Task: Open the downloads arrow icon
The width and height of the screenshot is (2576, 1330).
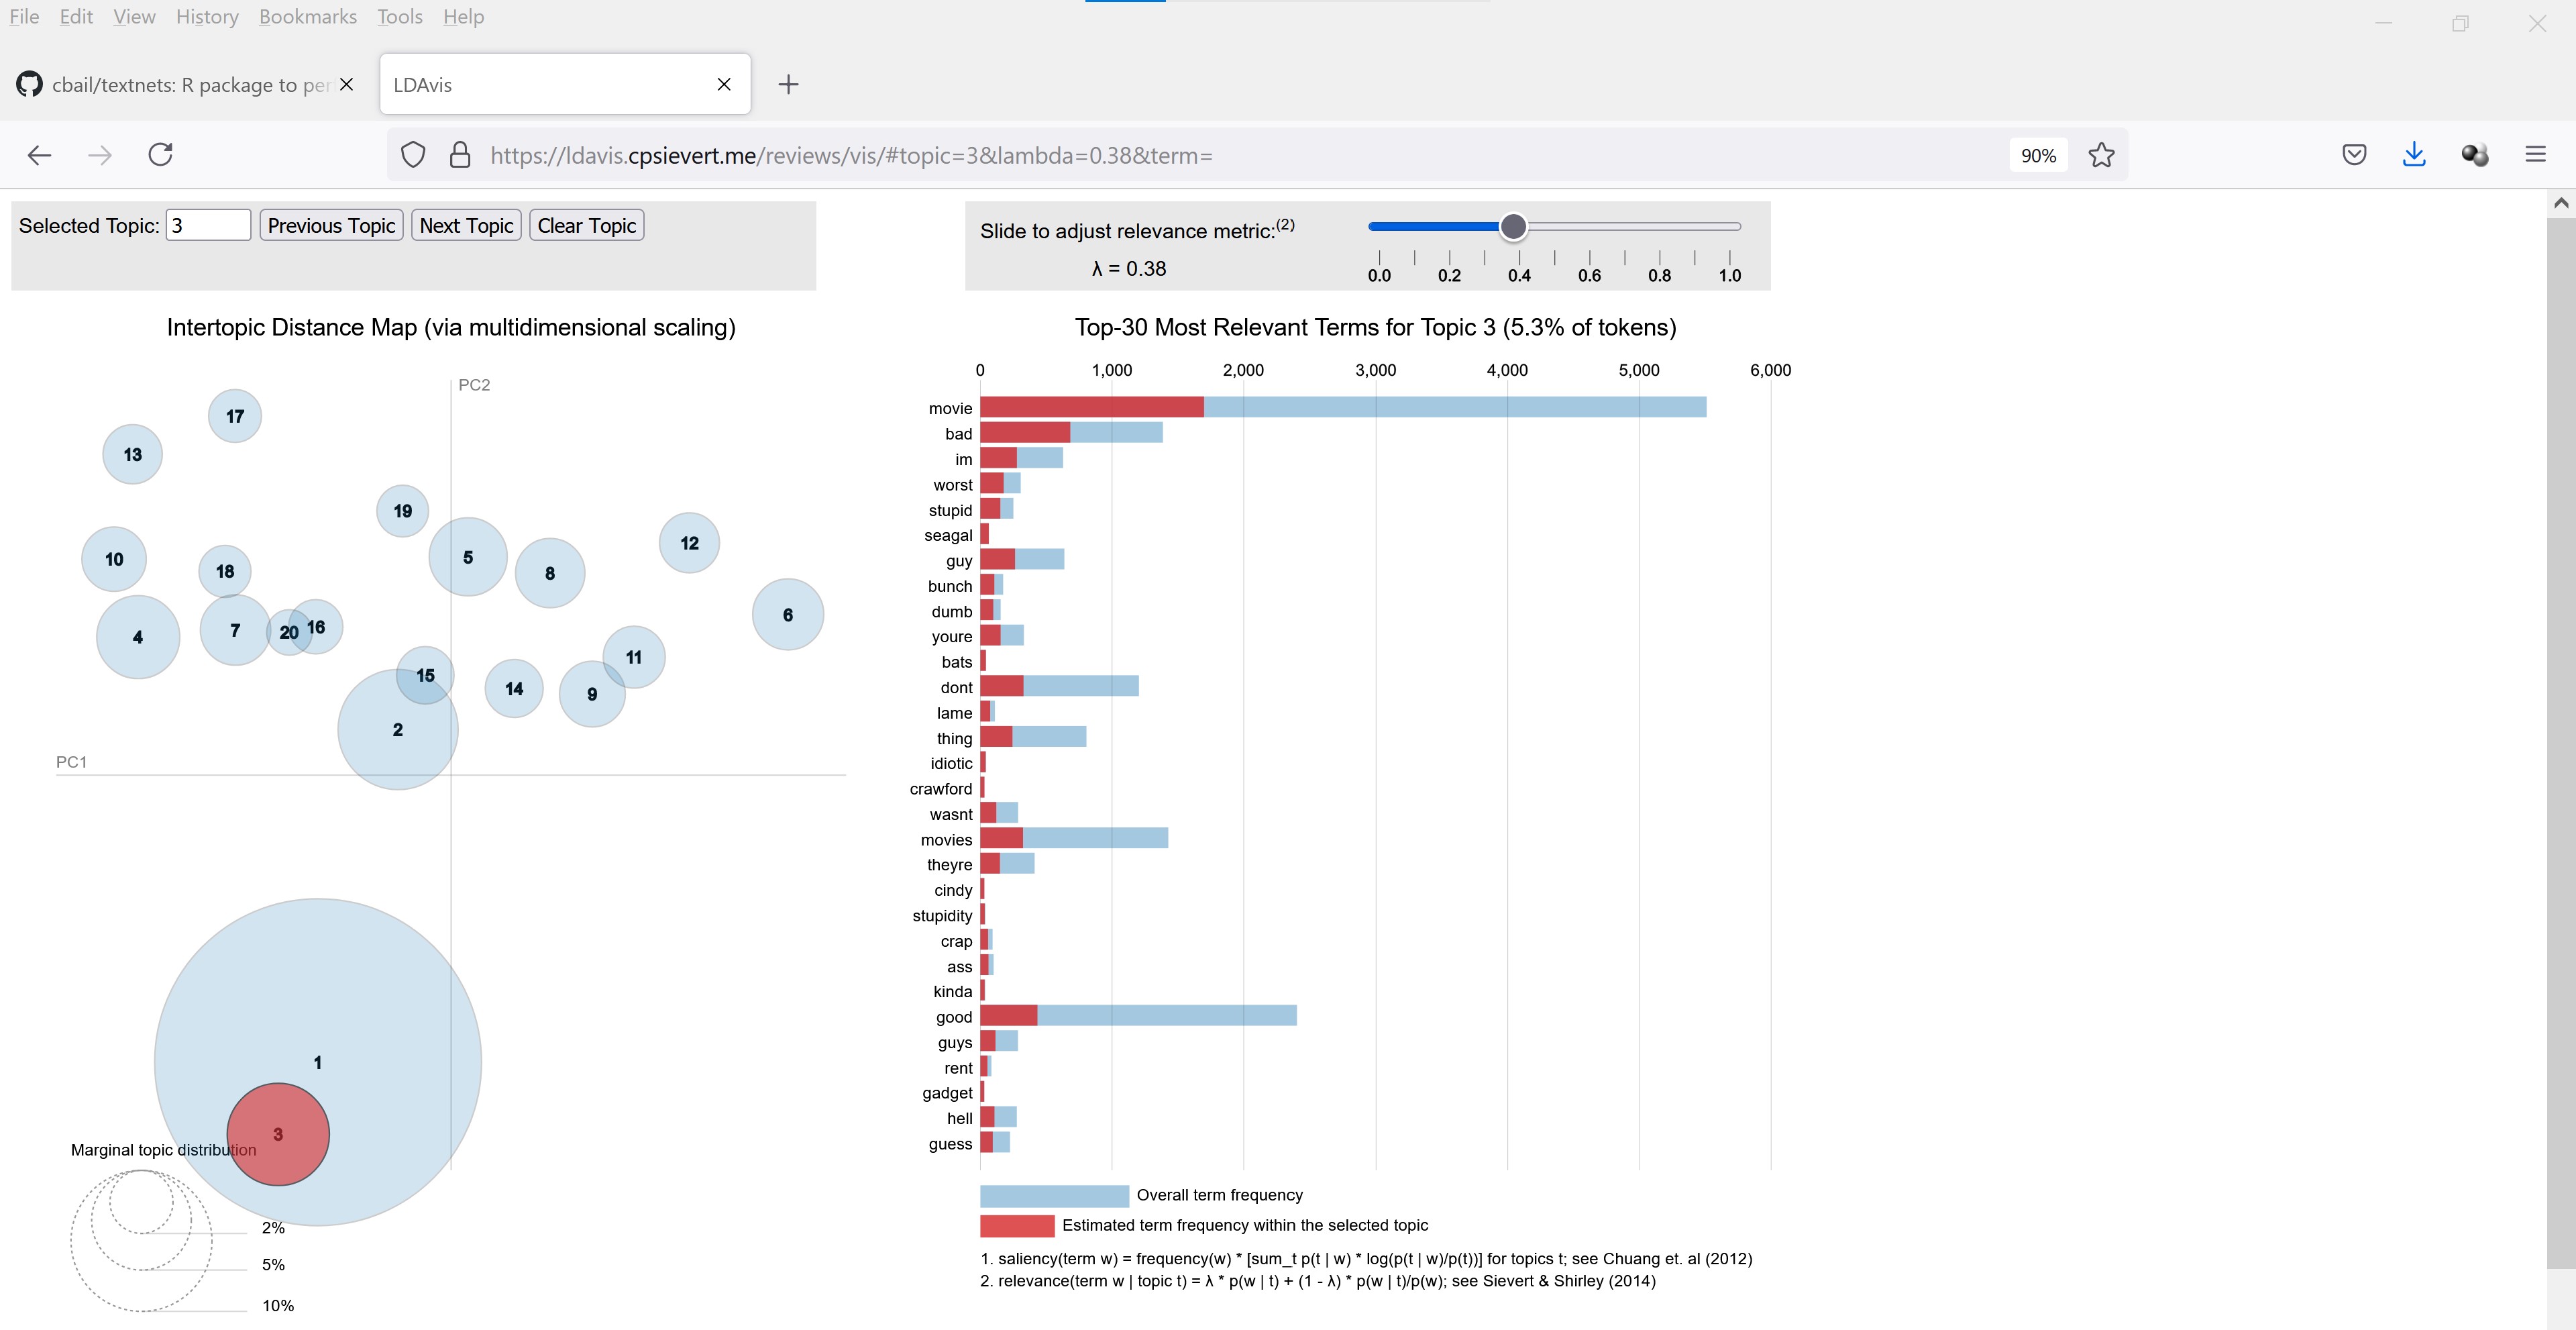Action: point(2414,155)
